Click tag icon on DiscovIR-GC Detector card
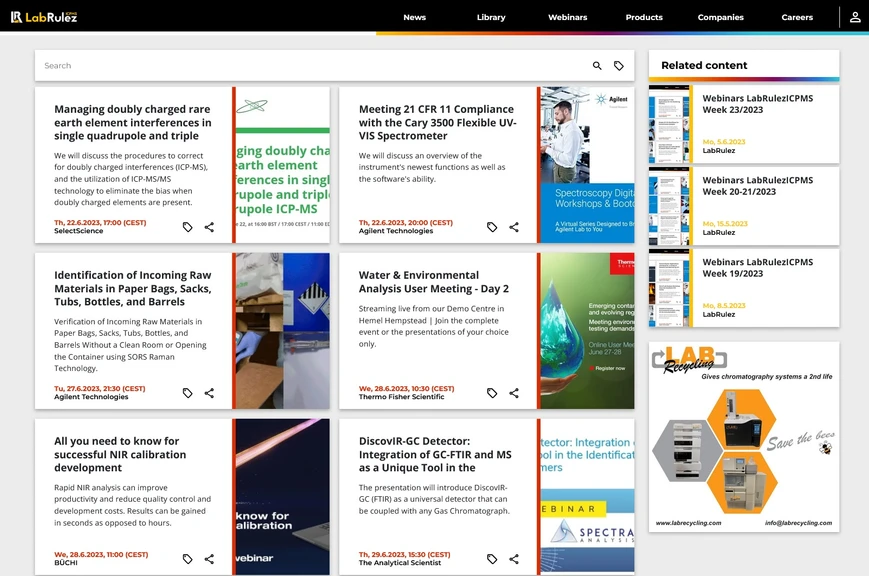 (x=492, y=559)
